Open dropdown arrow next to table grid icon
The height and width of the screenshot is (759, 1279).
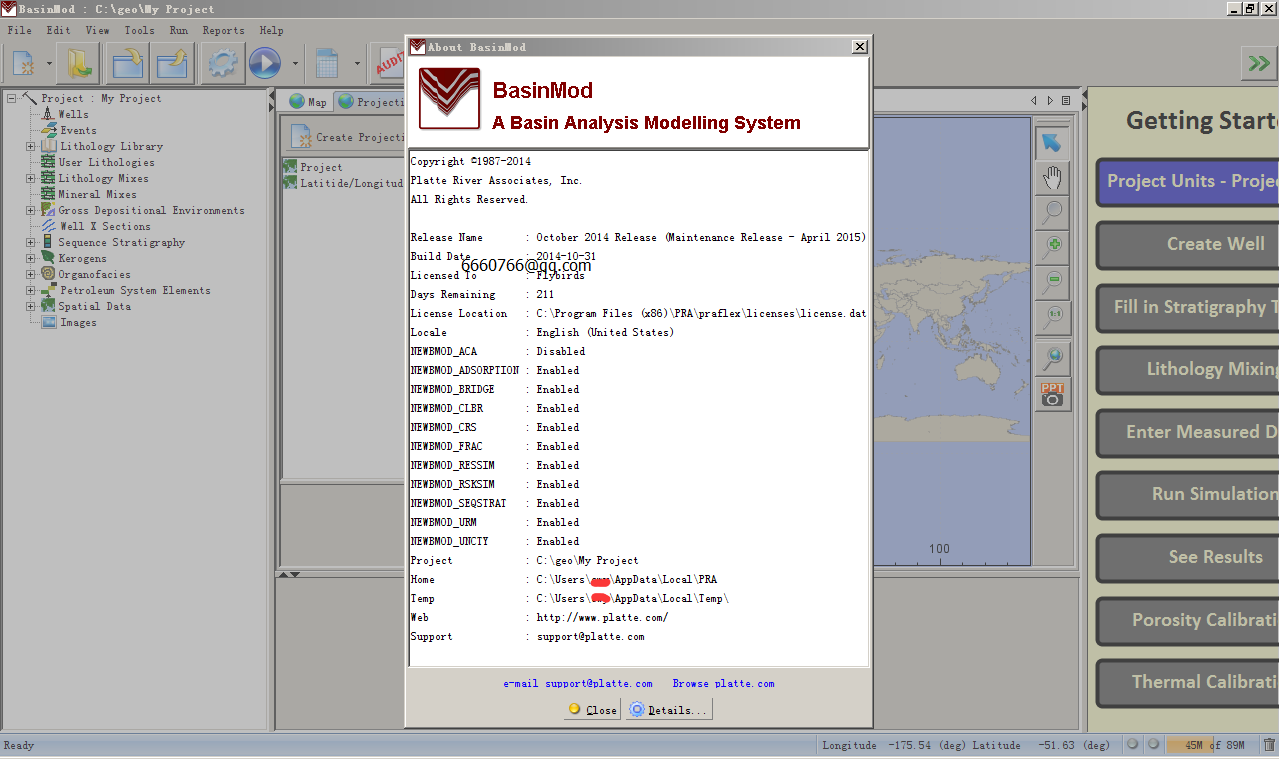pyautogui.click(x=357, y=64)
